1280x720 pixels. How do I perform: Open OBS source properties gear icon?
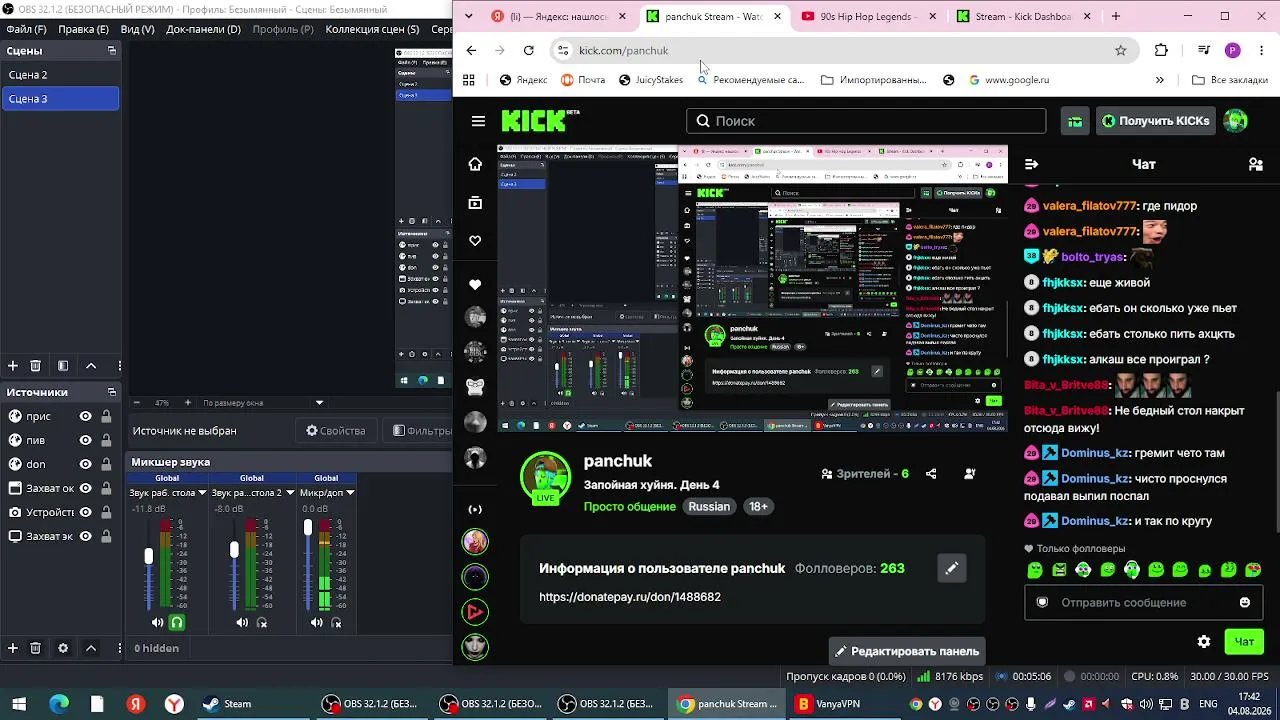tap(63, 648)
